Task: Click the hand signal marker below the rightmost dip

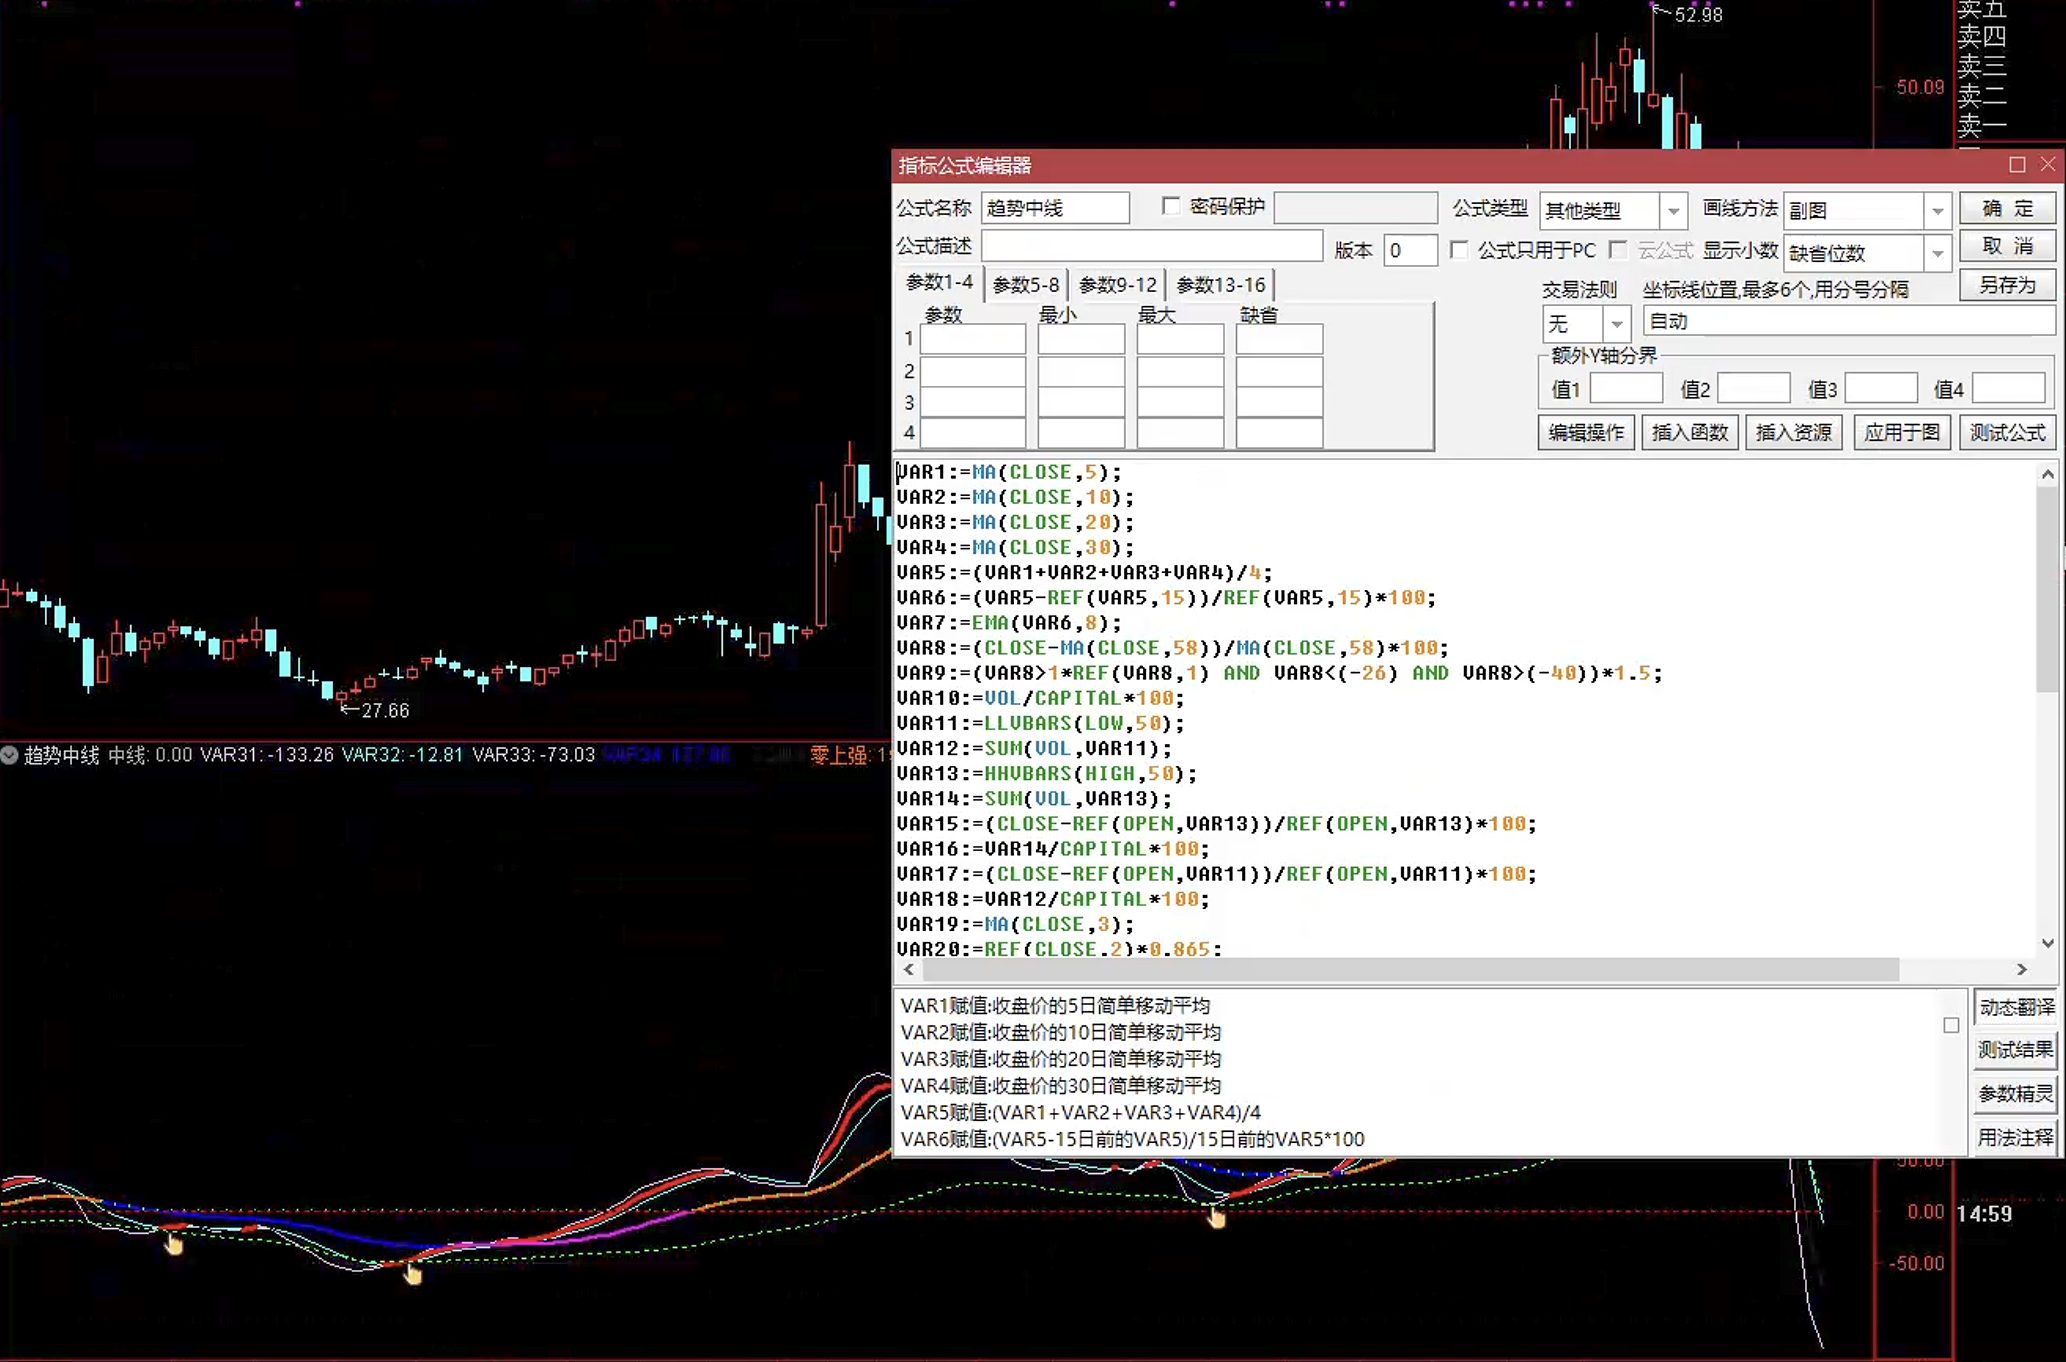Action: (1216, 1218)
